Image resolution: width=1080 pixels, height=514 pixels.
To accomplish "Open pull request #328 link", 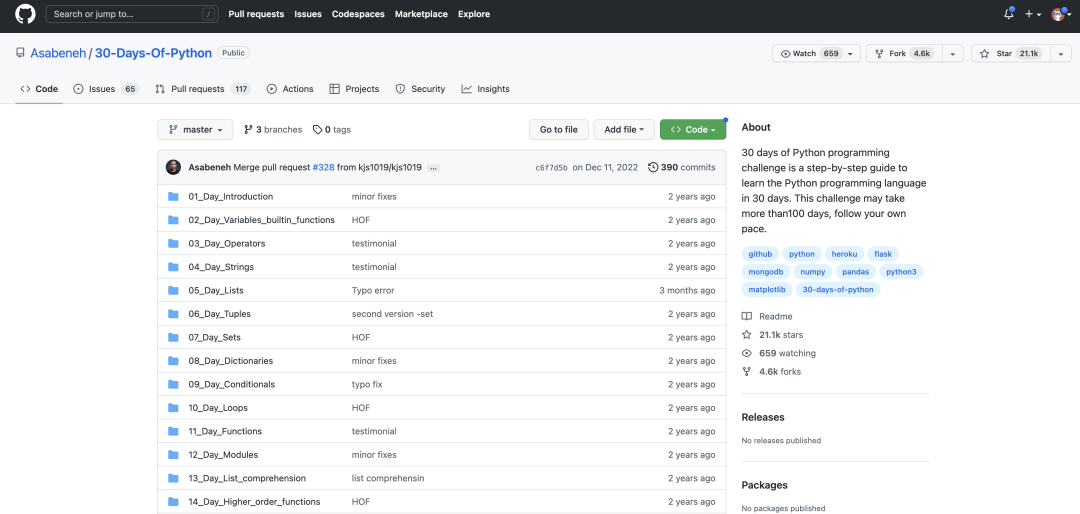I will tap(323, 167).
